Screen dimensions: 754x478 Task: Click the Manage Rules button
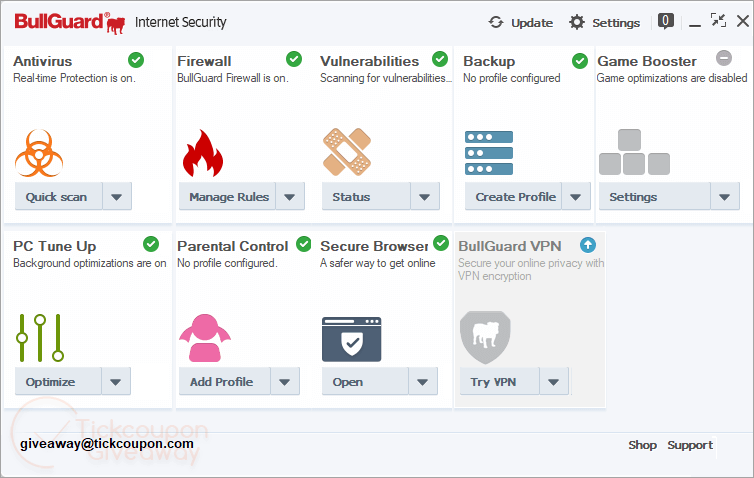point(227,197)
